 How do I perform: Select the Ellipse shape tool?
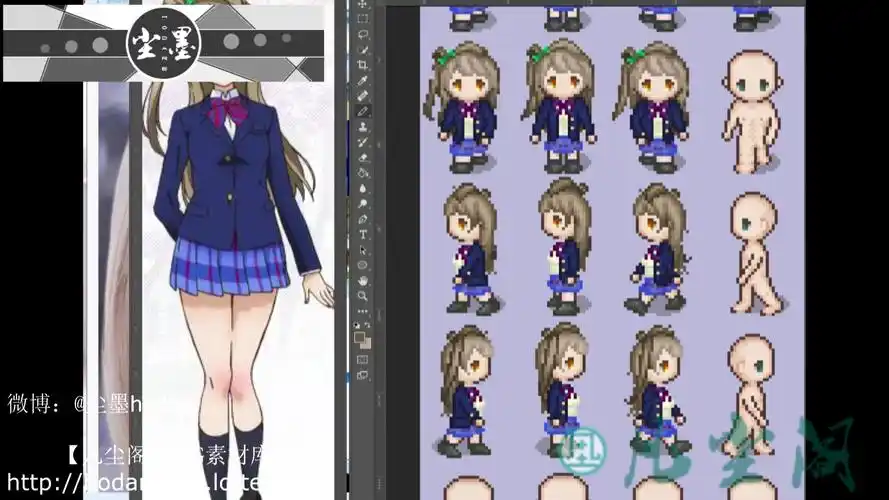(x=363, y=265)
